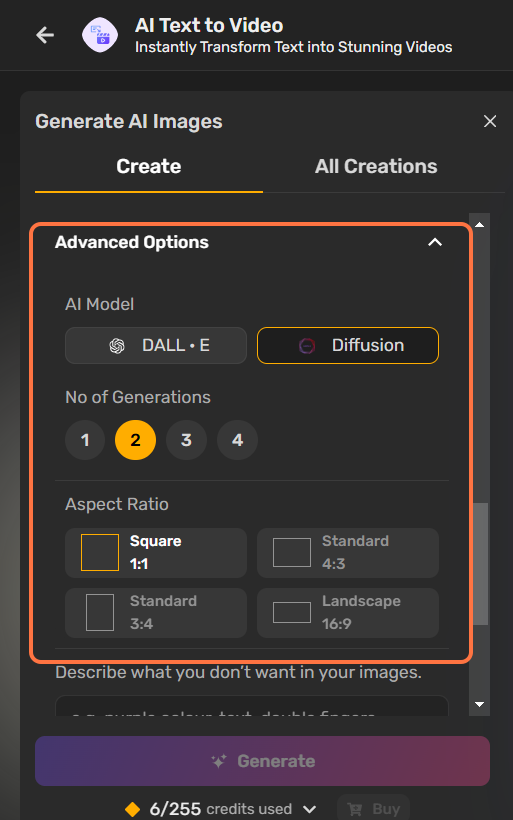
Task: Collapse the Advanced Options section
Action: click(435, 242)
